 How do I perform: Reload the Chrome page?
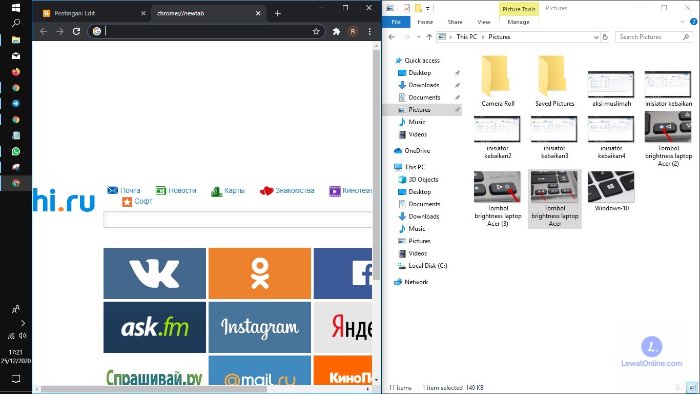pos(76,31)
